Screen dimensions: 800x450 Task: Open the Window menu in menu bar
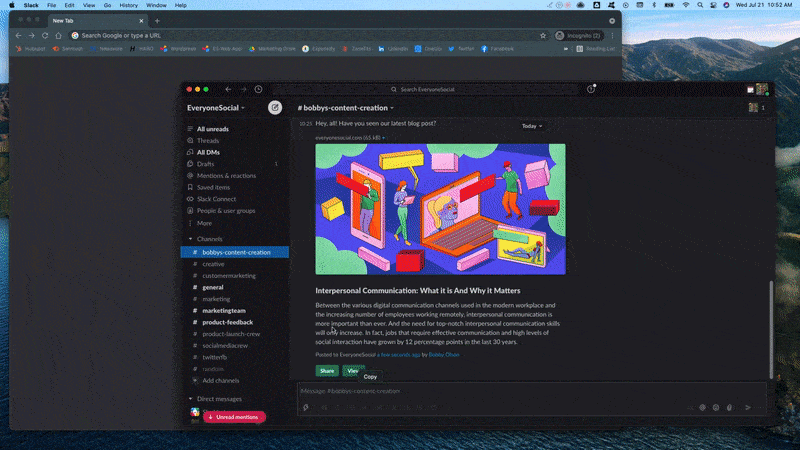[x=156, y=5]
